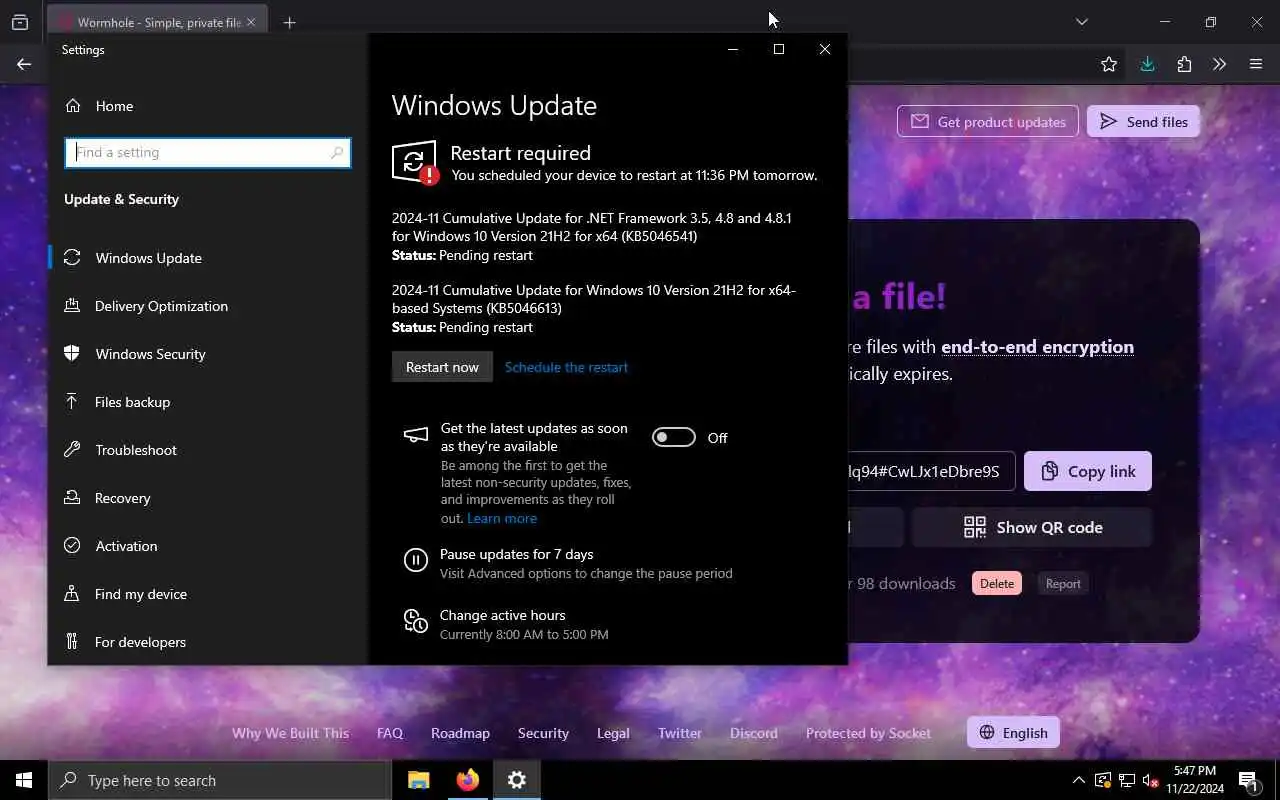The width and height of the screenshot is (1280, 800).
Task: Open Windows Start menu
Action: (24, 780)
